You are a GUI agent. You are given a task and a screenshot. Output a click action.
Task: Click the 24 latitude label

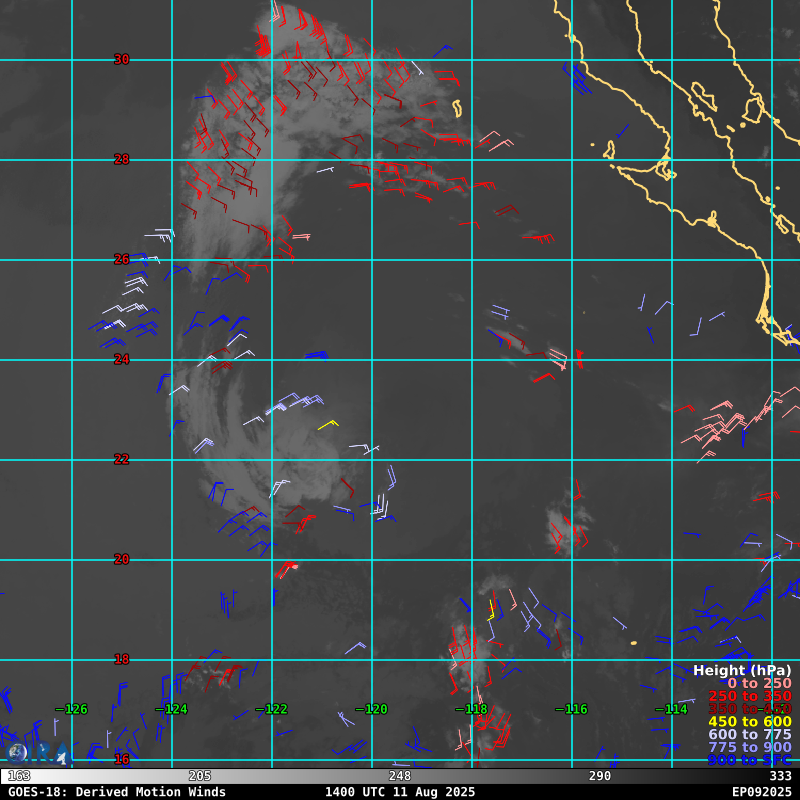tap(121, 359)
